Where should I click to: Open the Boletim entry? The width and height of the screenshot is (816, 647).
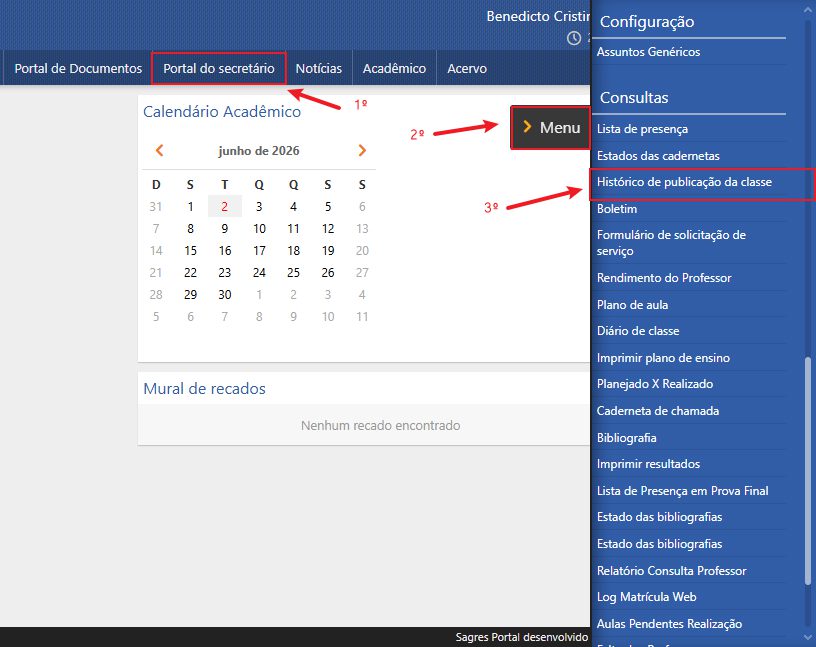coord(617,209)
